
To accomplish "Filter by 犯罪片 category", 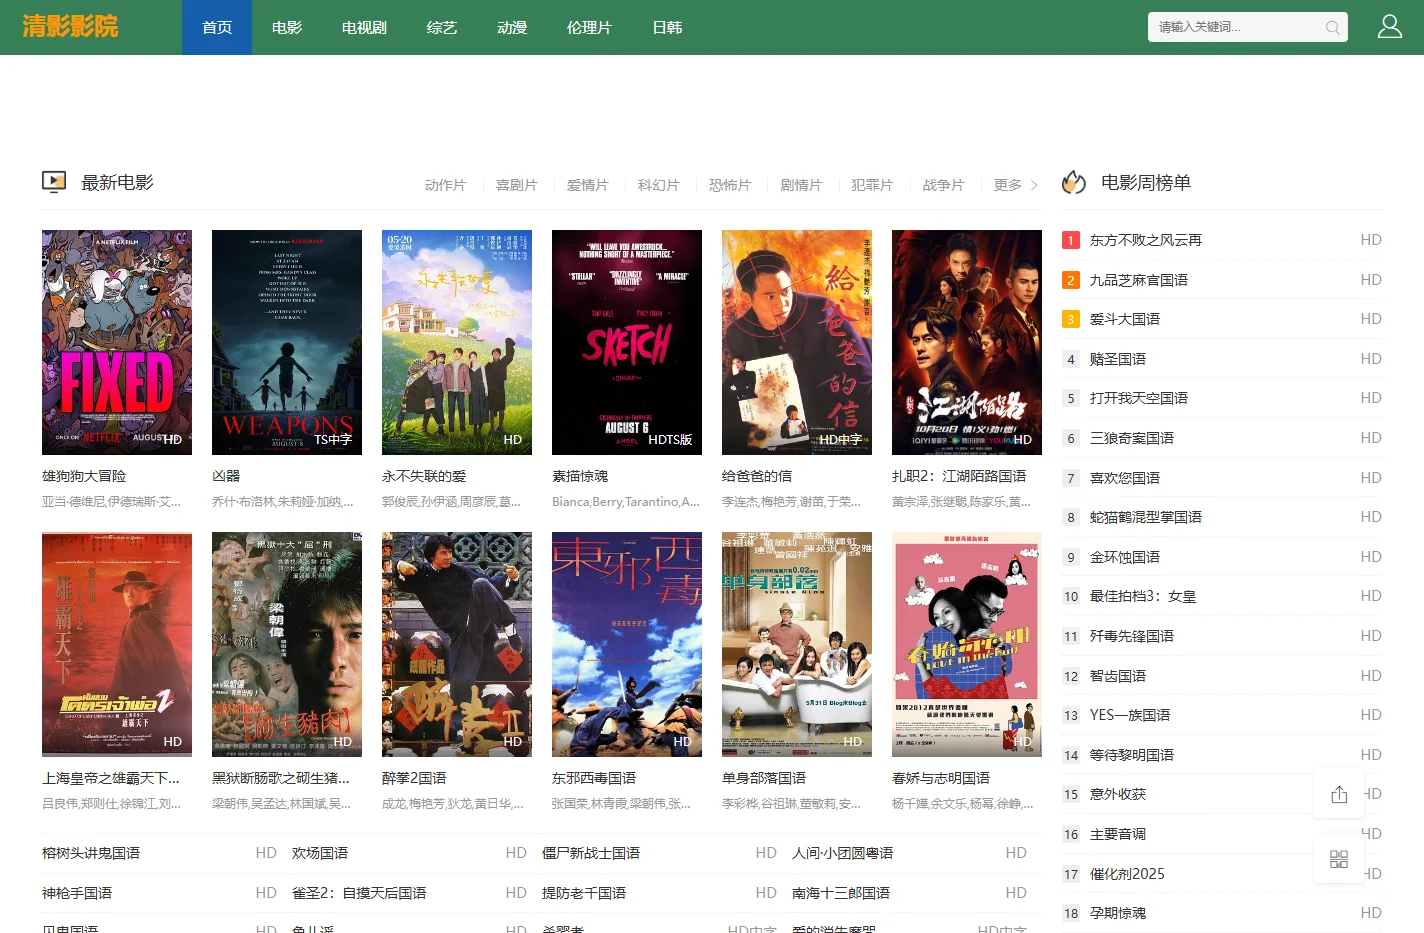I will click(x=871, y=185).
